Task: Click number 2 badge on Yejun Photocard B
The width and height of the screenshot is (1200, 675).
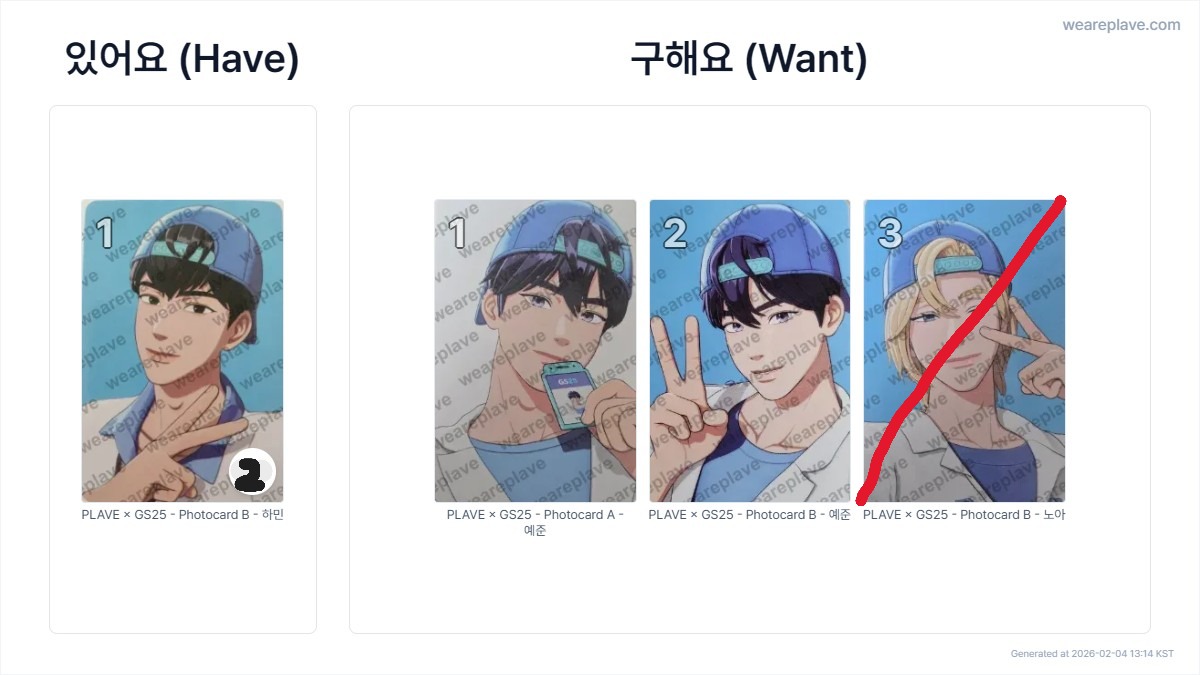Action: (674, 234)
